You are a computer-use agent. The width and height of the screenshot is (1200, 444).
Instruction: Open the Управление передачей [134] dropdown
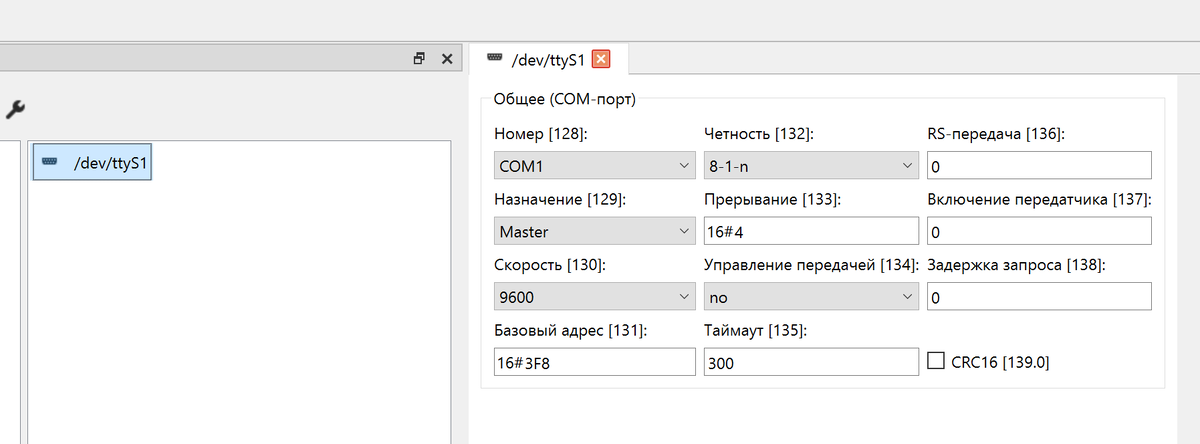(811, 297)
